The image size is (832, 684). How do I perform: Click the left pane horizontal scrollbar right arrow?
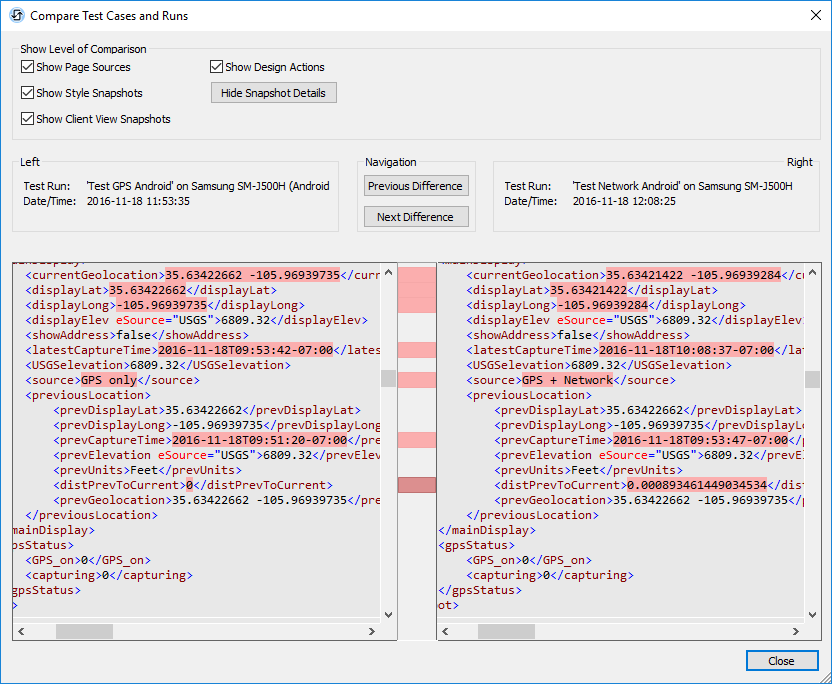[x=371, y=631]
